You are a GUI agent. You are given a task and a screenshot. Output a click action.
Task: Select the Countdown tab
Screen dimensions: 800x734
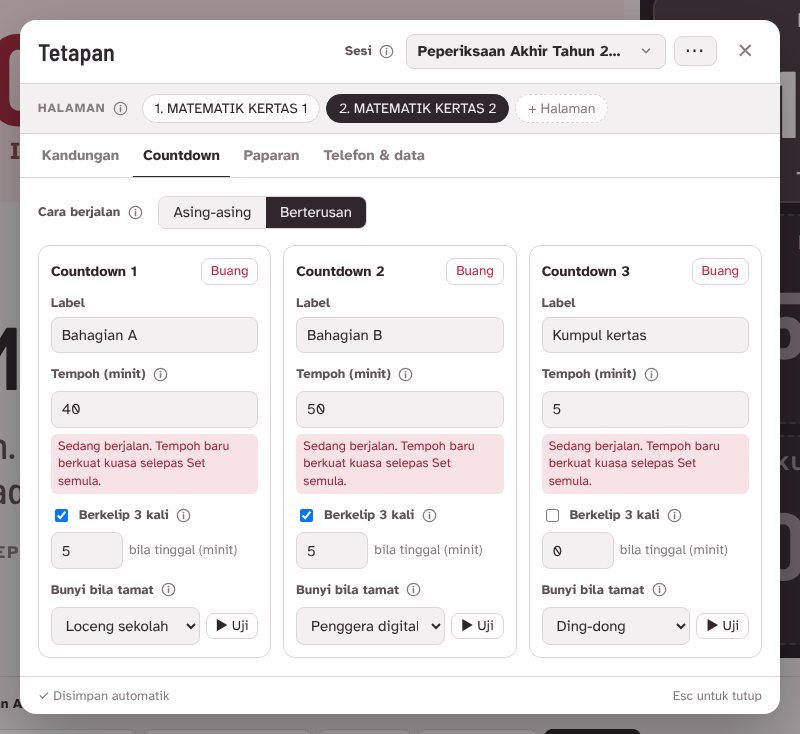pyautogui.click(x=181, y=156)
